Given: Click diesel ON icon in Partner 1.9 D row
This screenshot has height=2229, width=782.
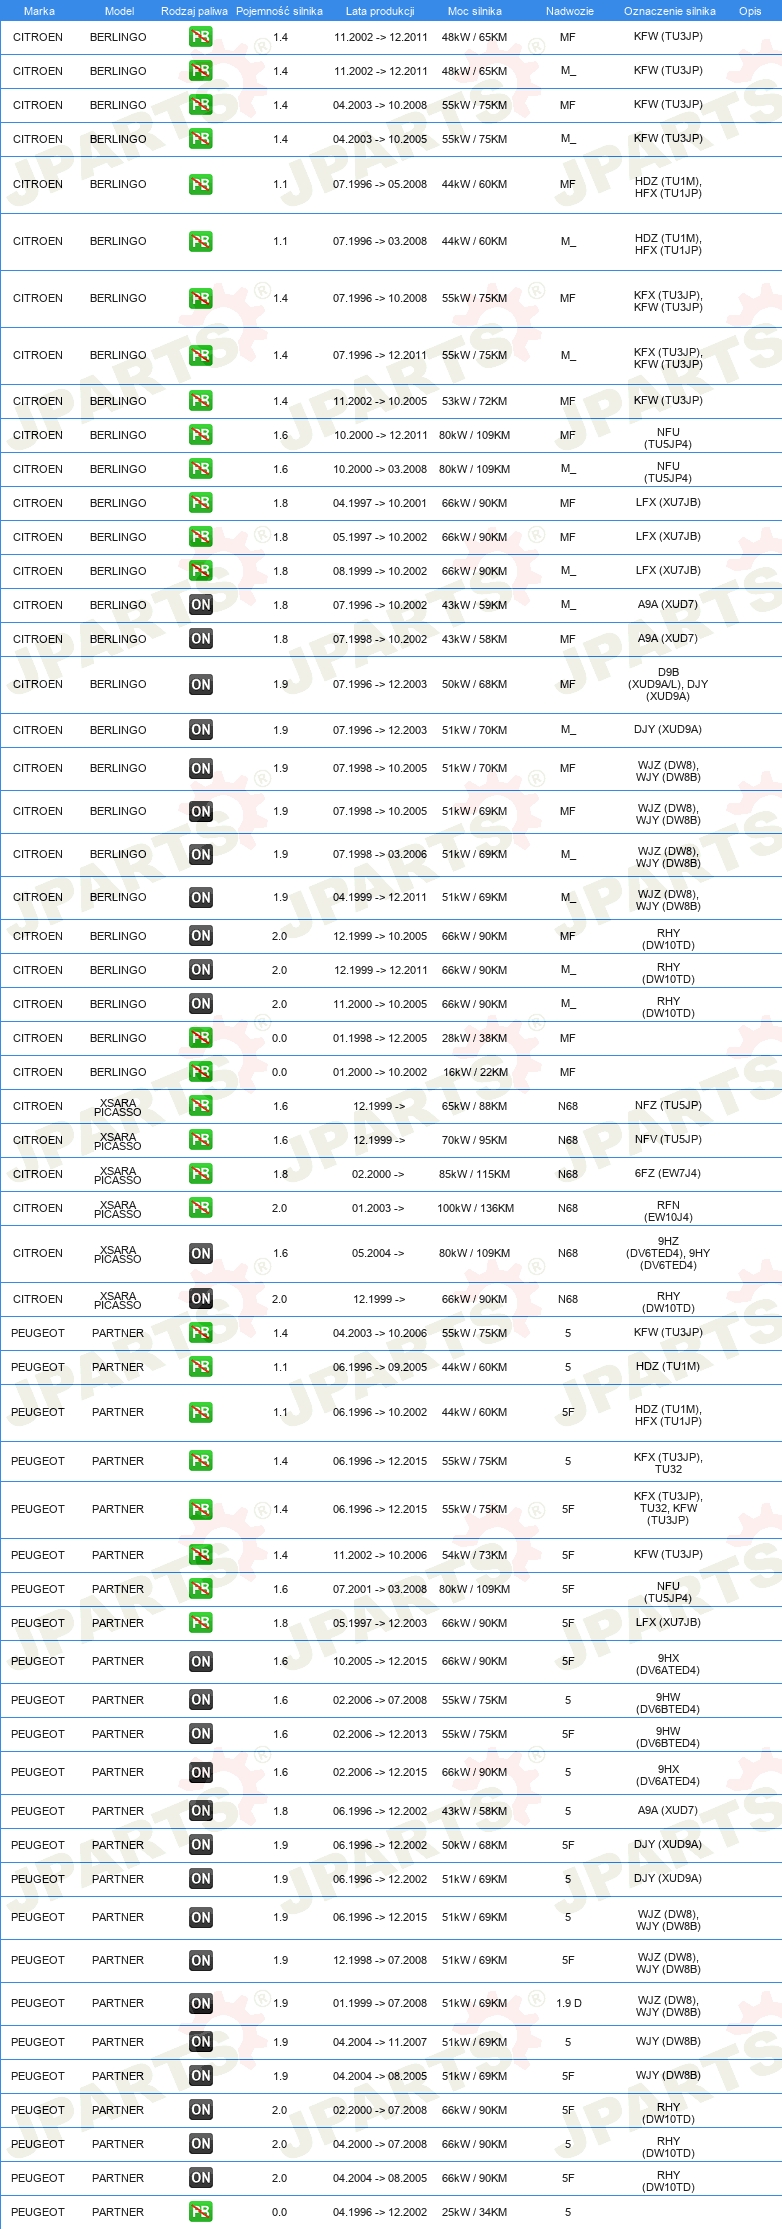Looking at the screenshot, I should click(x=201, y=2004).
